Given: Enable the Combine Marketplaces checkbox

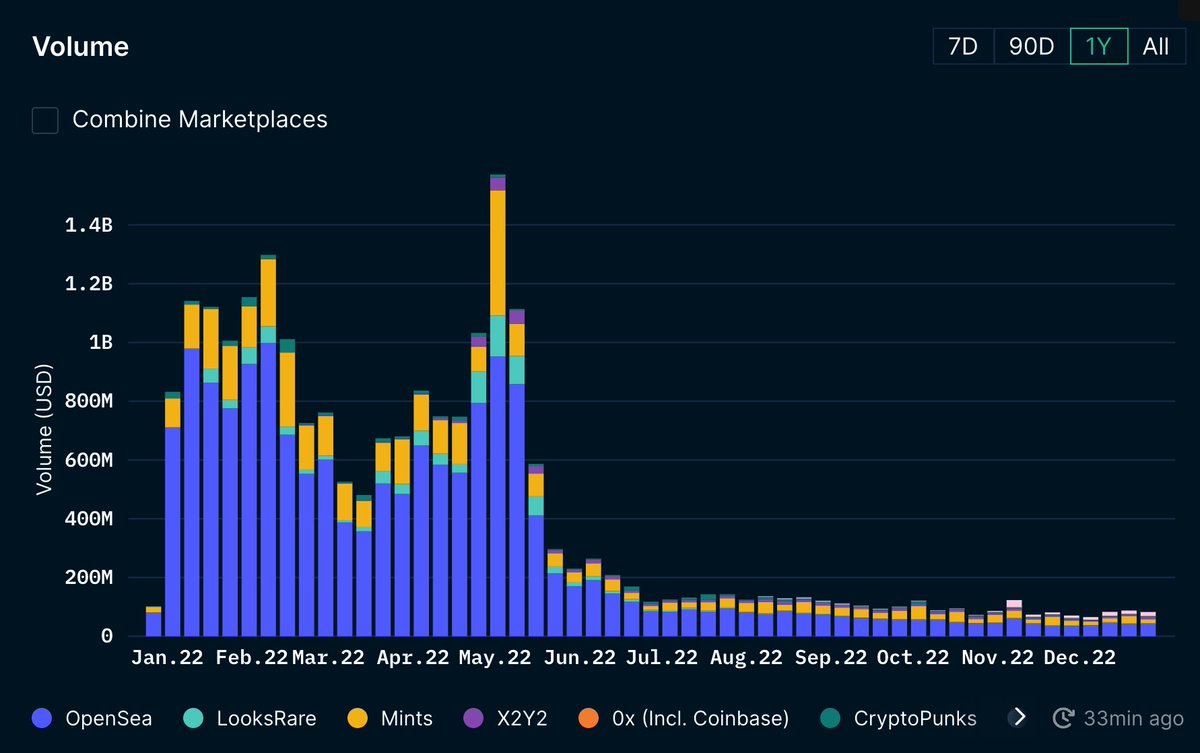Looking at the screenshot, I should (45, 120).
